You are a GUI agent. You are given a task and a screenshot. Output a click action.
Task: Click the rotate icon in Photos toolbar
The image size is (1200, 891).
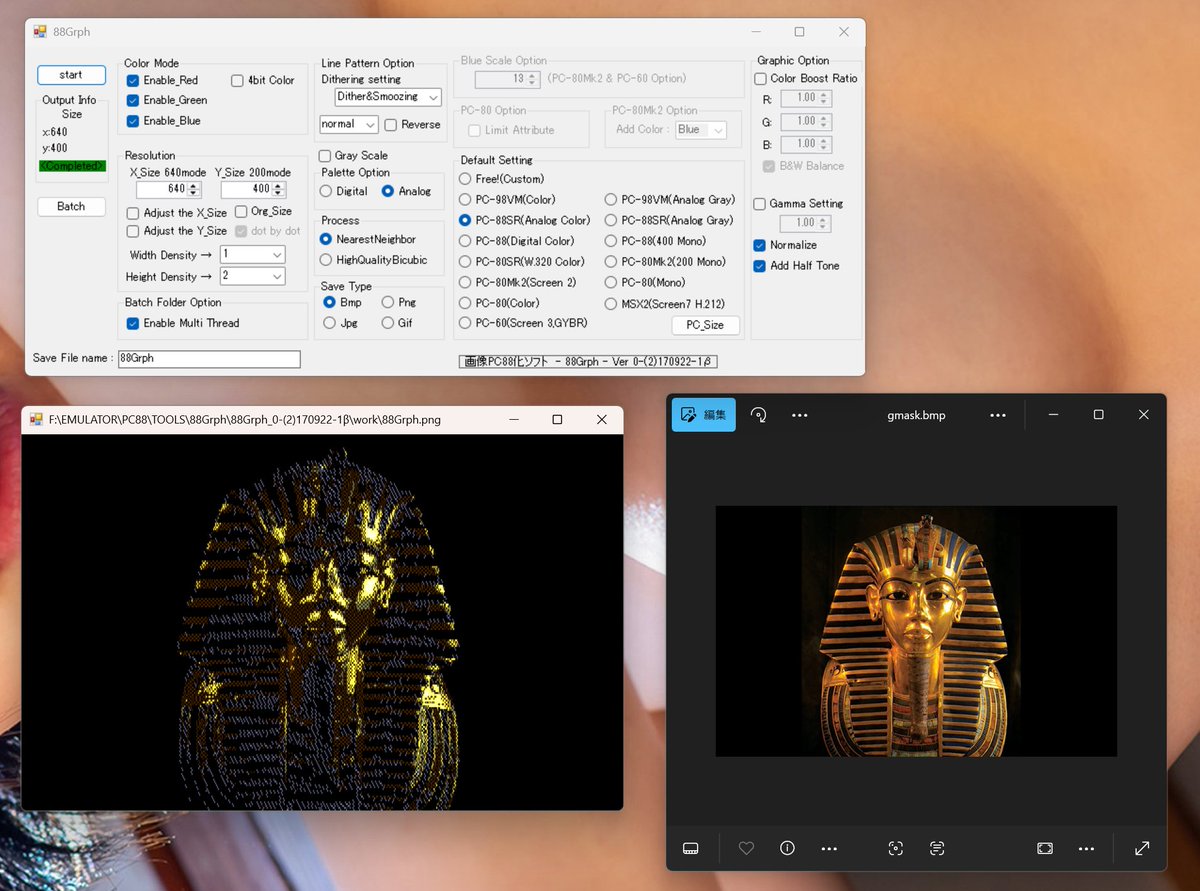click(758, 414)
